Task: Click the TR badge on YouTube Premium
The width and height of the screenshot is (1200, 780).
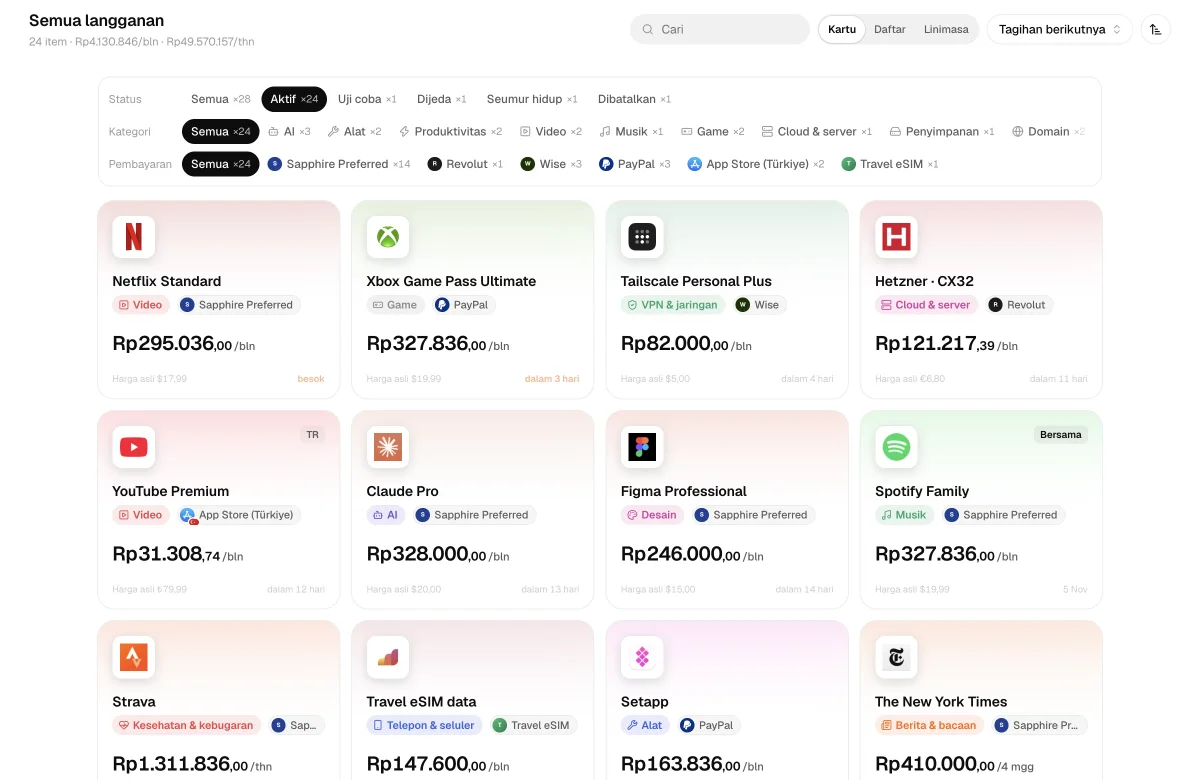Action: pos(313,435)
